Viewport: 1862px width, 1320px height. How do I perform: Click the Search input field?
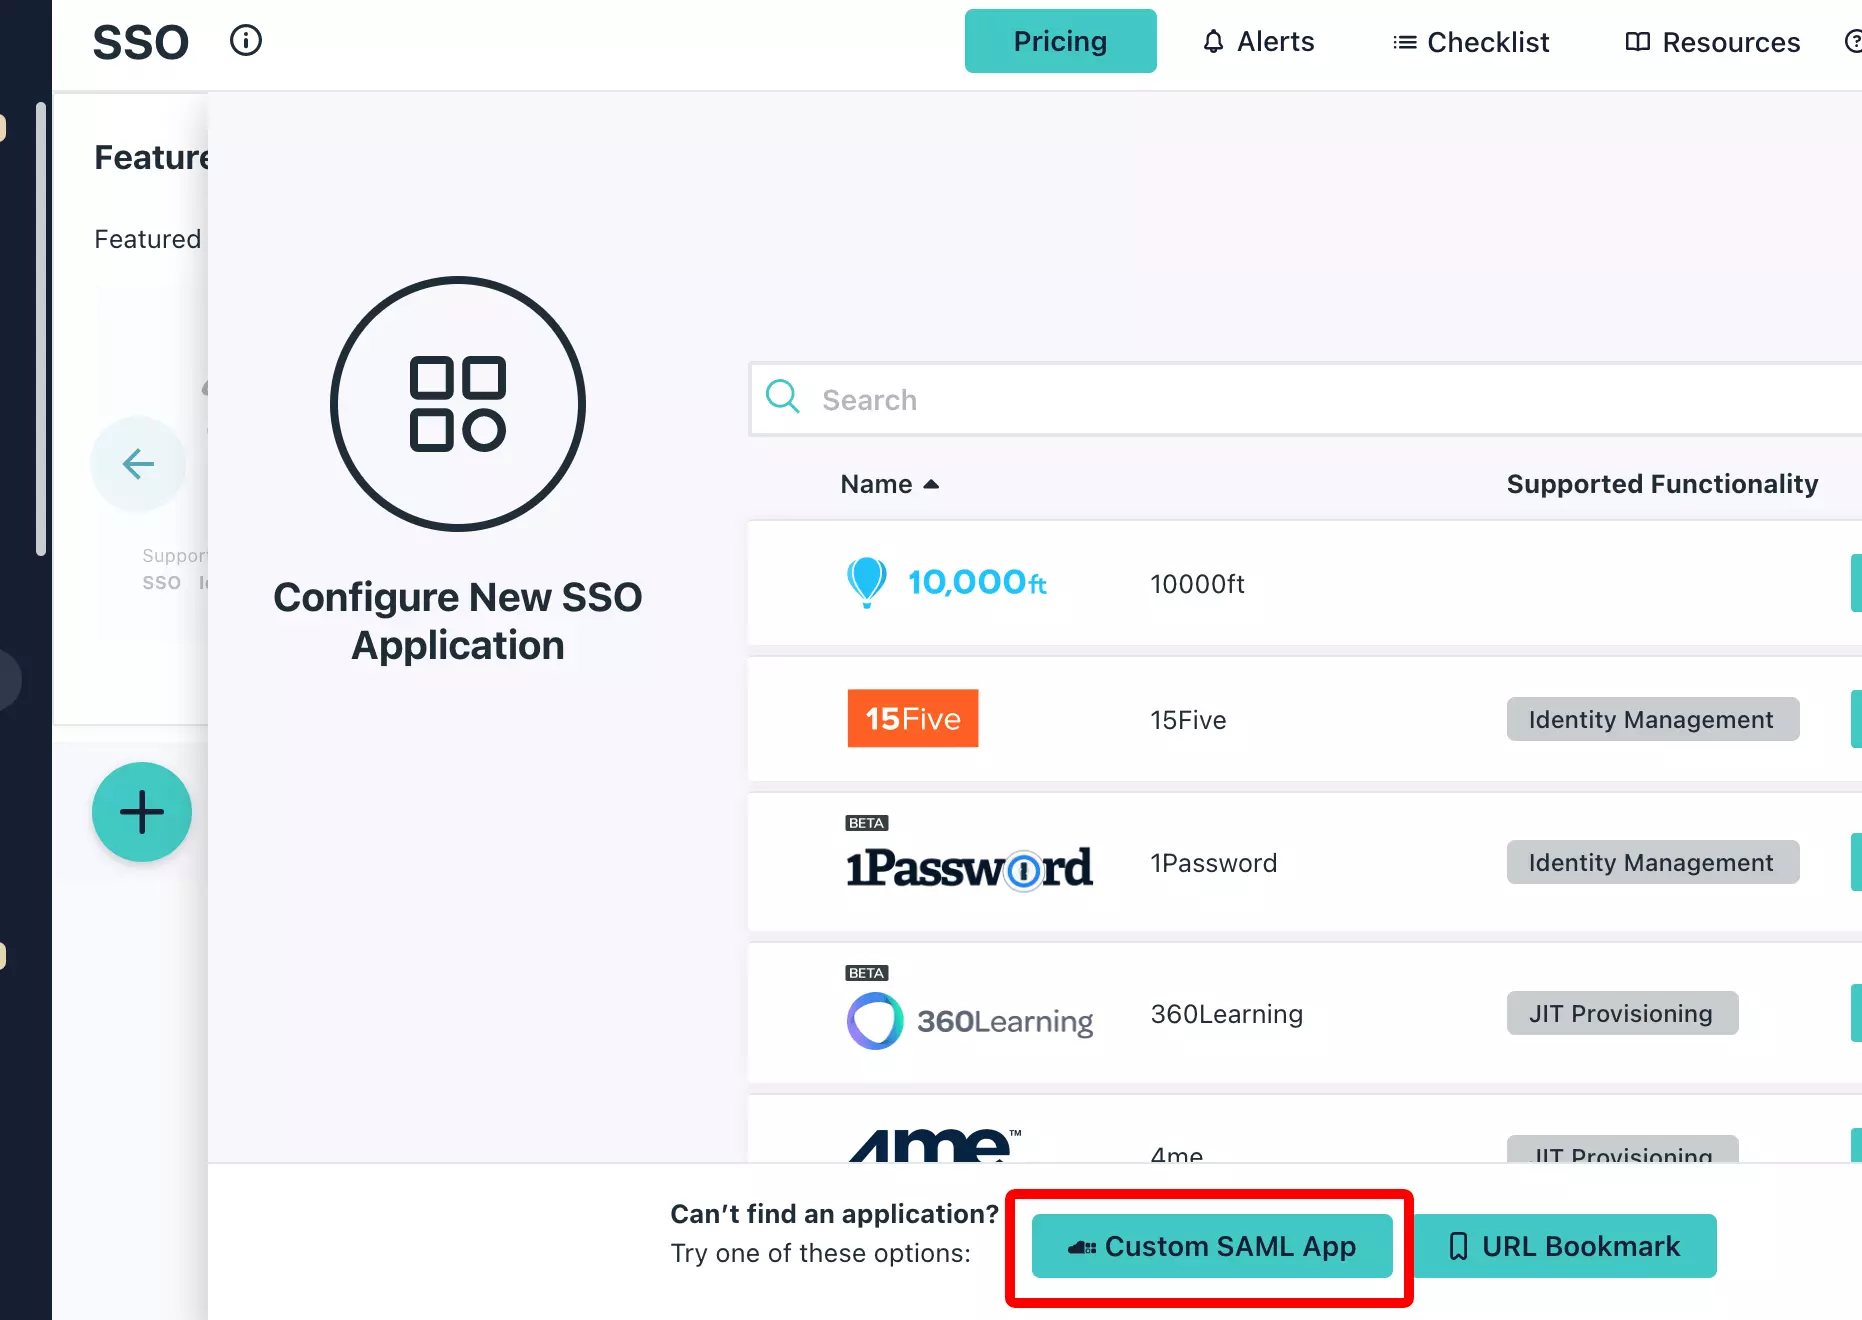[1305, 400]
